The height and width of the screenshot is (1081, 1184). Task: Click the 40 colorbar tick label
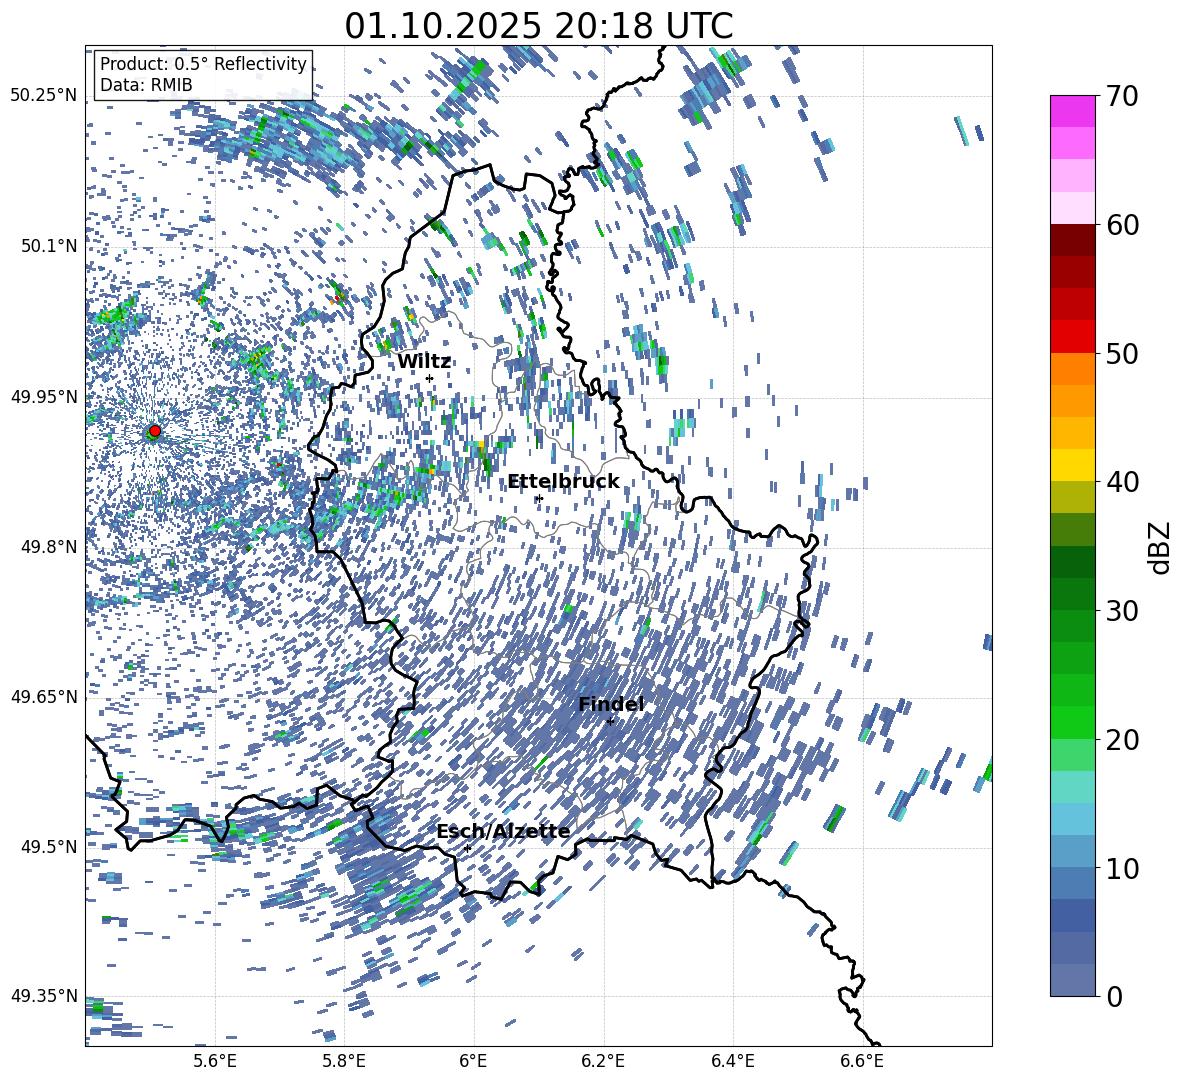[x=1122, y=482]
